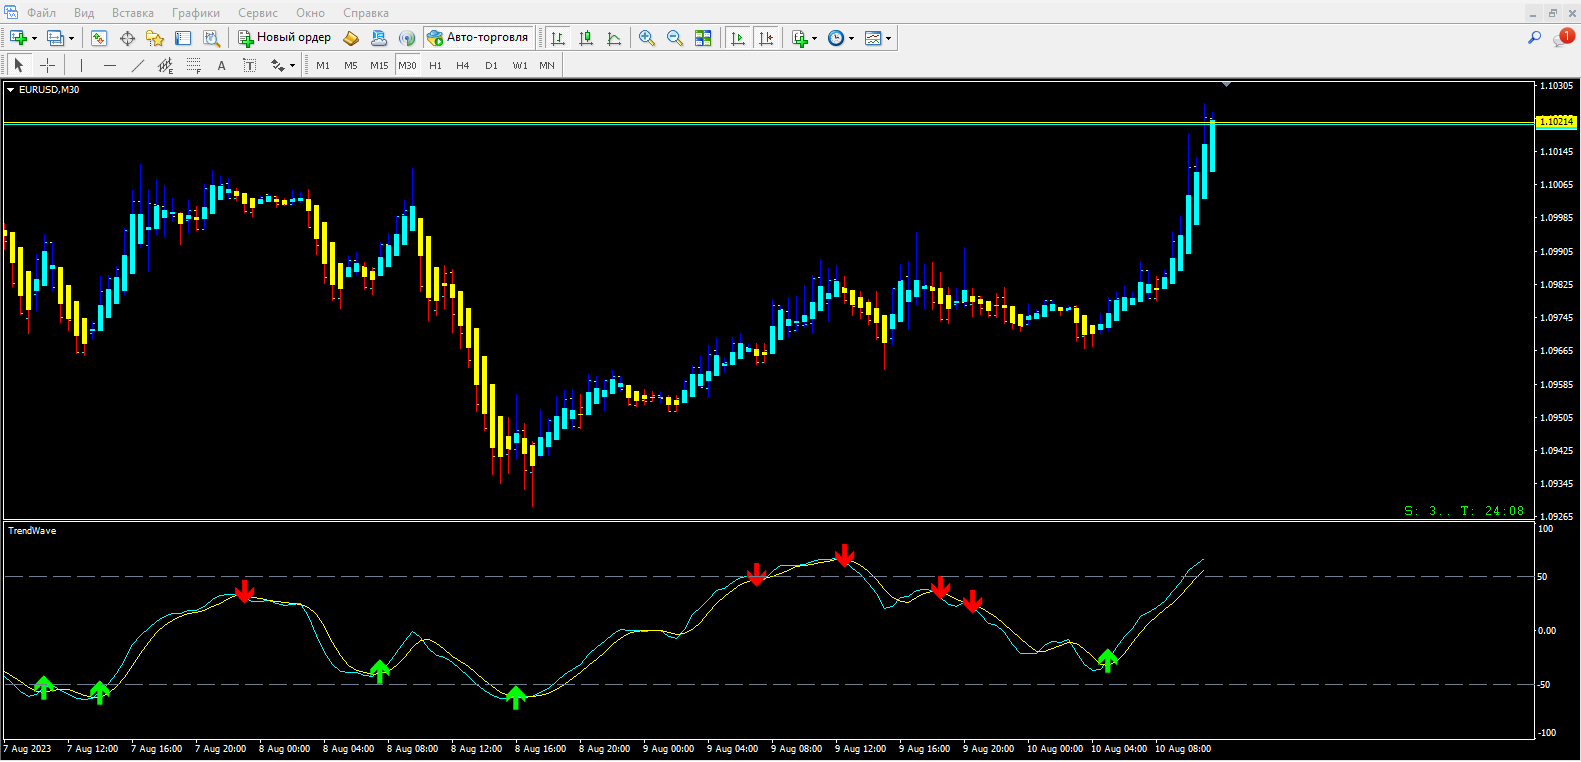Toggle chart auto scroll
The width and height of the screenshot is (1581, 762).
[x=738, y=38]
